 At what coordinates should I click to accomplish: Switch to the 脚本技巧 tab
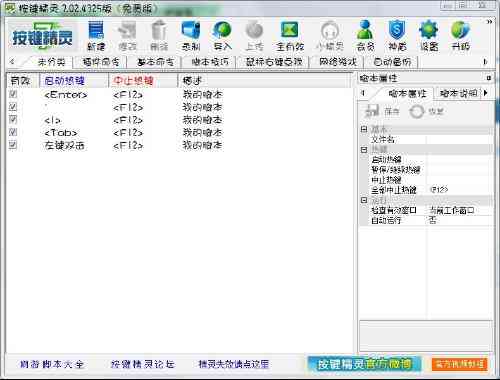[x=210, y=62]
